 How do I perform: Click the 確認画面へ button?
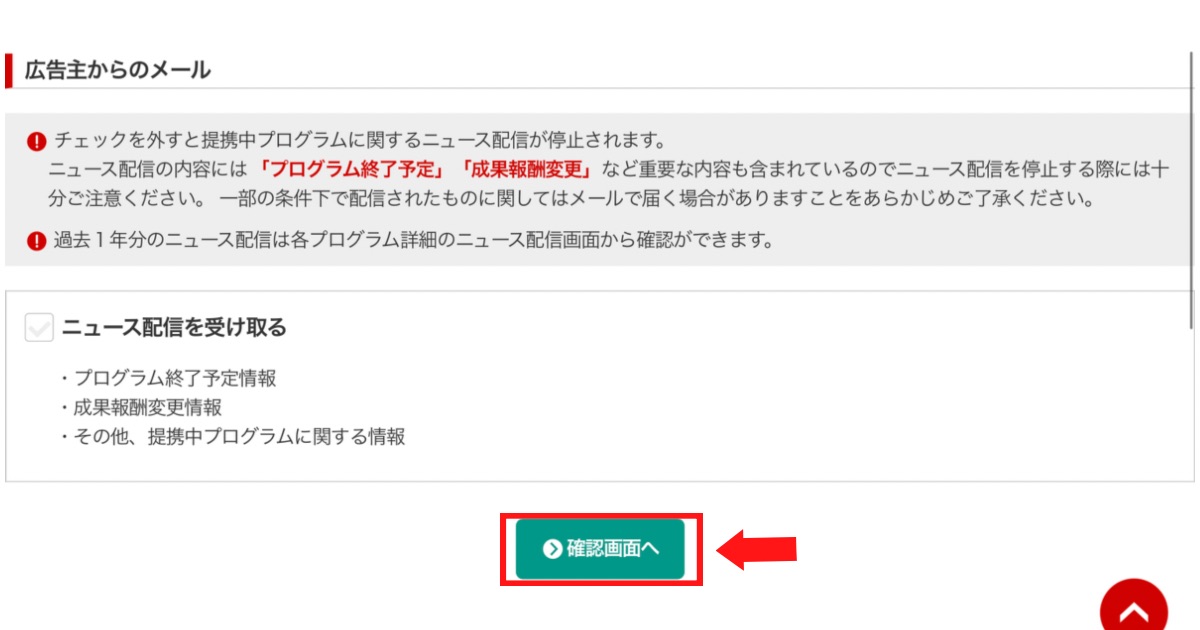point(600,549)
